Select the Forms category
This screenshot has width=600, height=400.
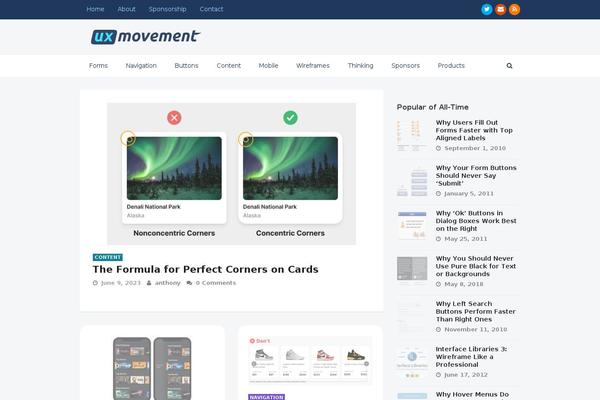coord(98,66)
